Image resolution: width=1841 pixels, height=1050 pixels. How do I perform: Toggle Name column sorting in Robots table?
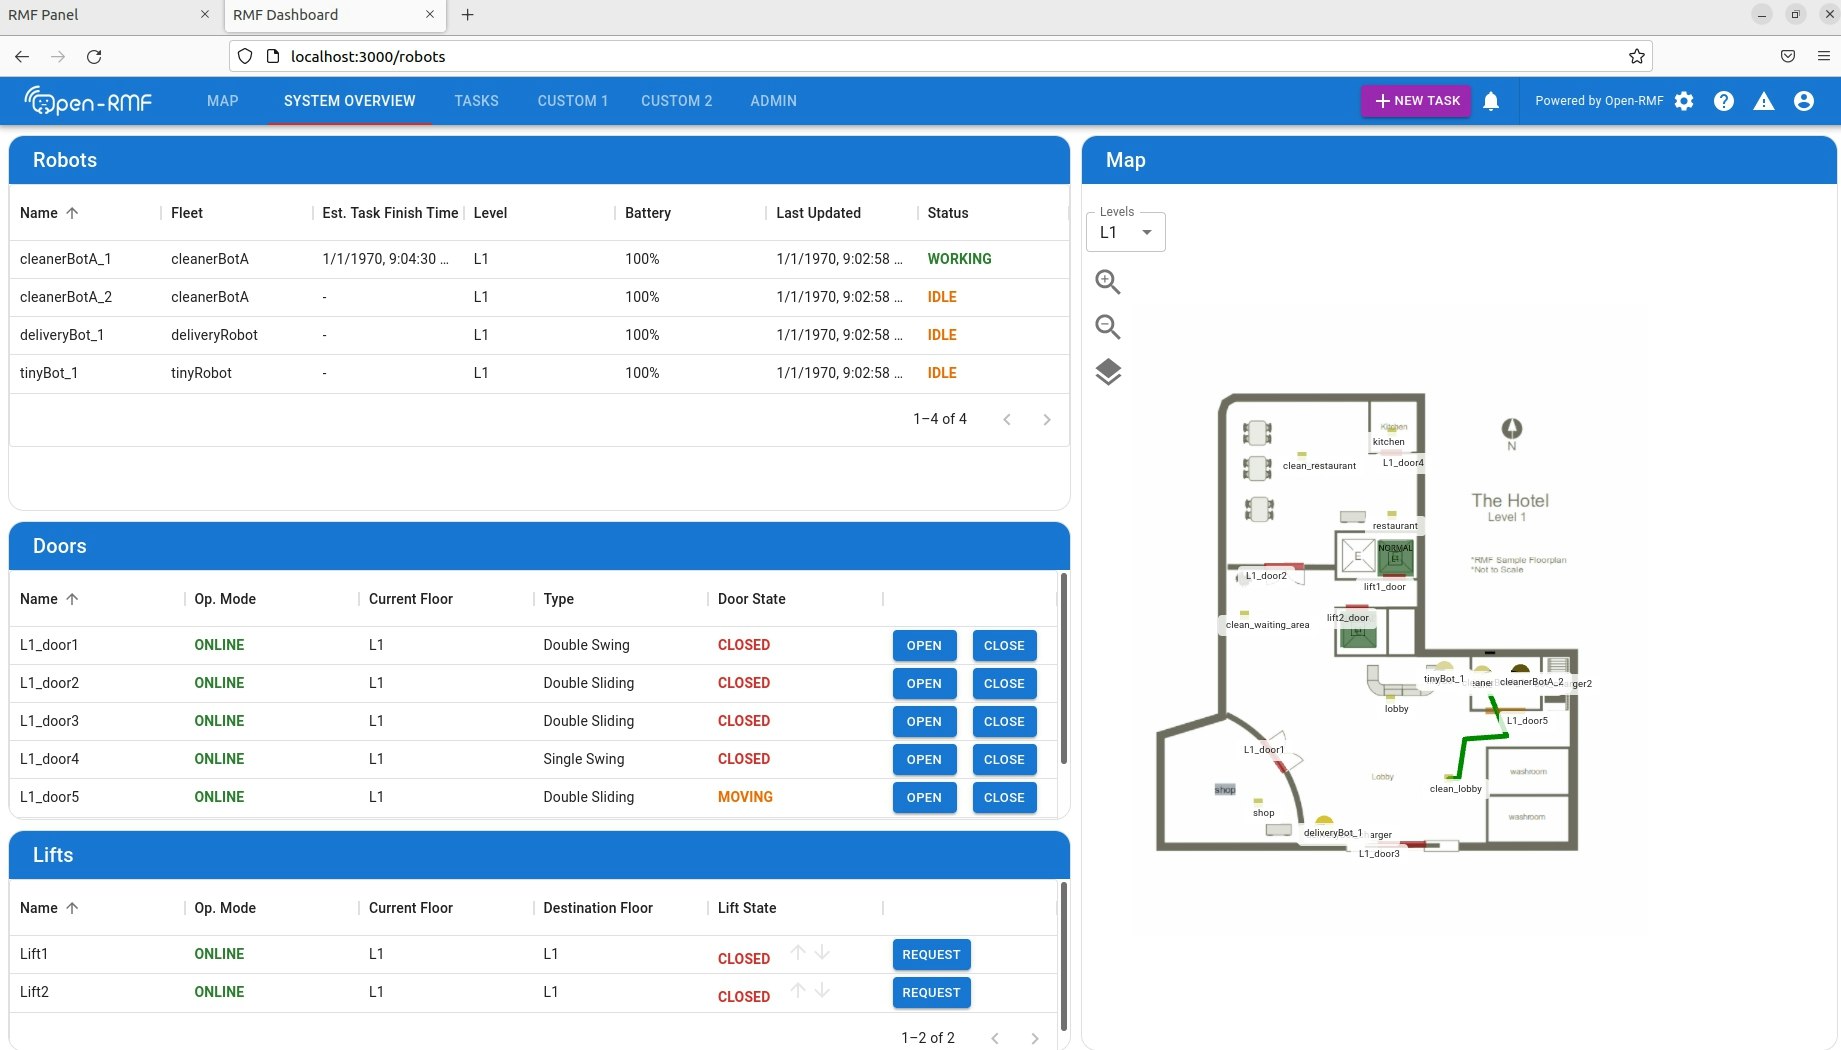(x=47, y=212)
